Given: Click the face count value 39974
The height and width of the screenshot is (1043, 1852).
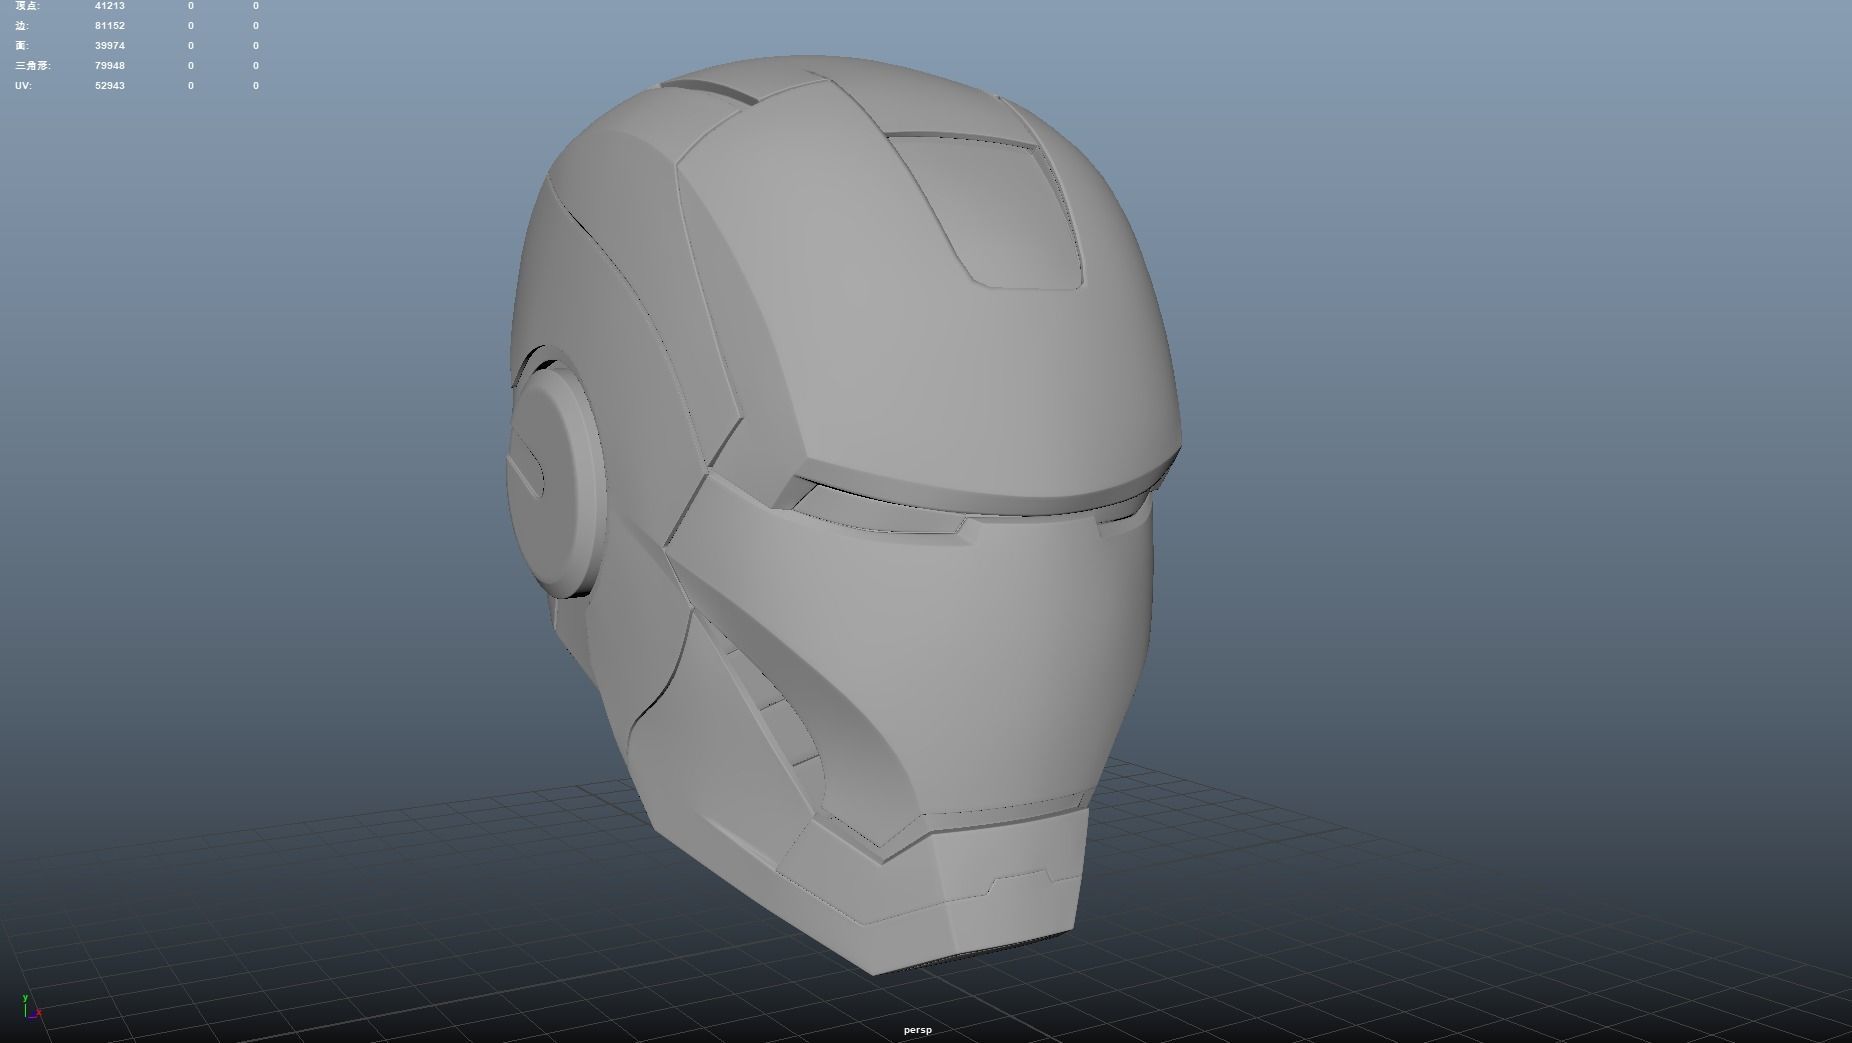Looking at the screenshot, I should [110, 46].
